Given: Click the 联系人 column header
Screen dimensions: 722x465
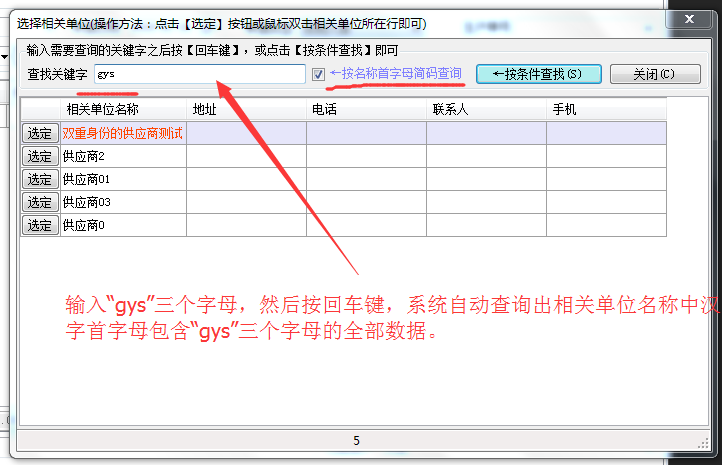Looking at the screenshot, I should pos(486,110).
